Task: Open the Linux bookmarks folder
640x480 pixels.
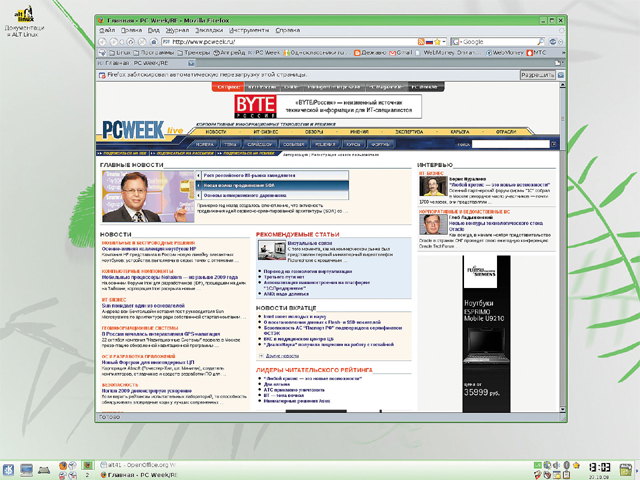Action: coord(120,53)
